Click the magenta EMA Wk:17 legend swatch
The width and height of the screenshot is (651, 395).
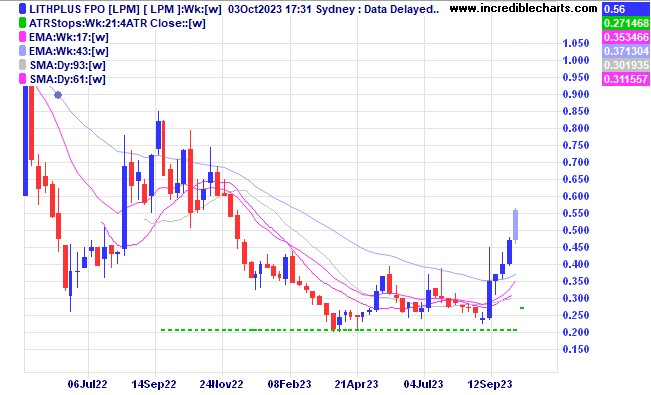tap(22, 37)
